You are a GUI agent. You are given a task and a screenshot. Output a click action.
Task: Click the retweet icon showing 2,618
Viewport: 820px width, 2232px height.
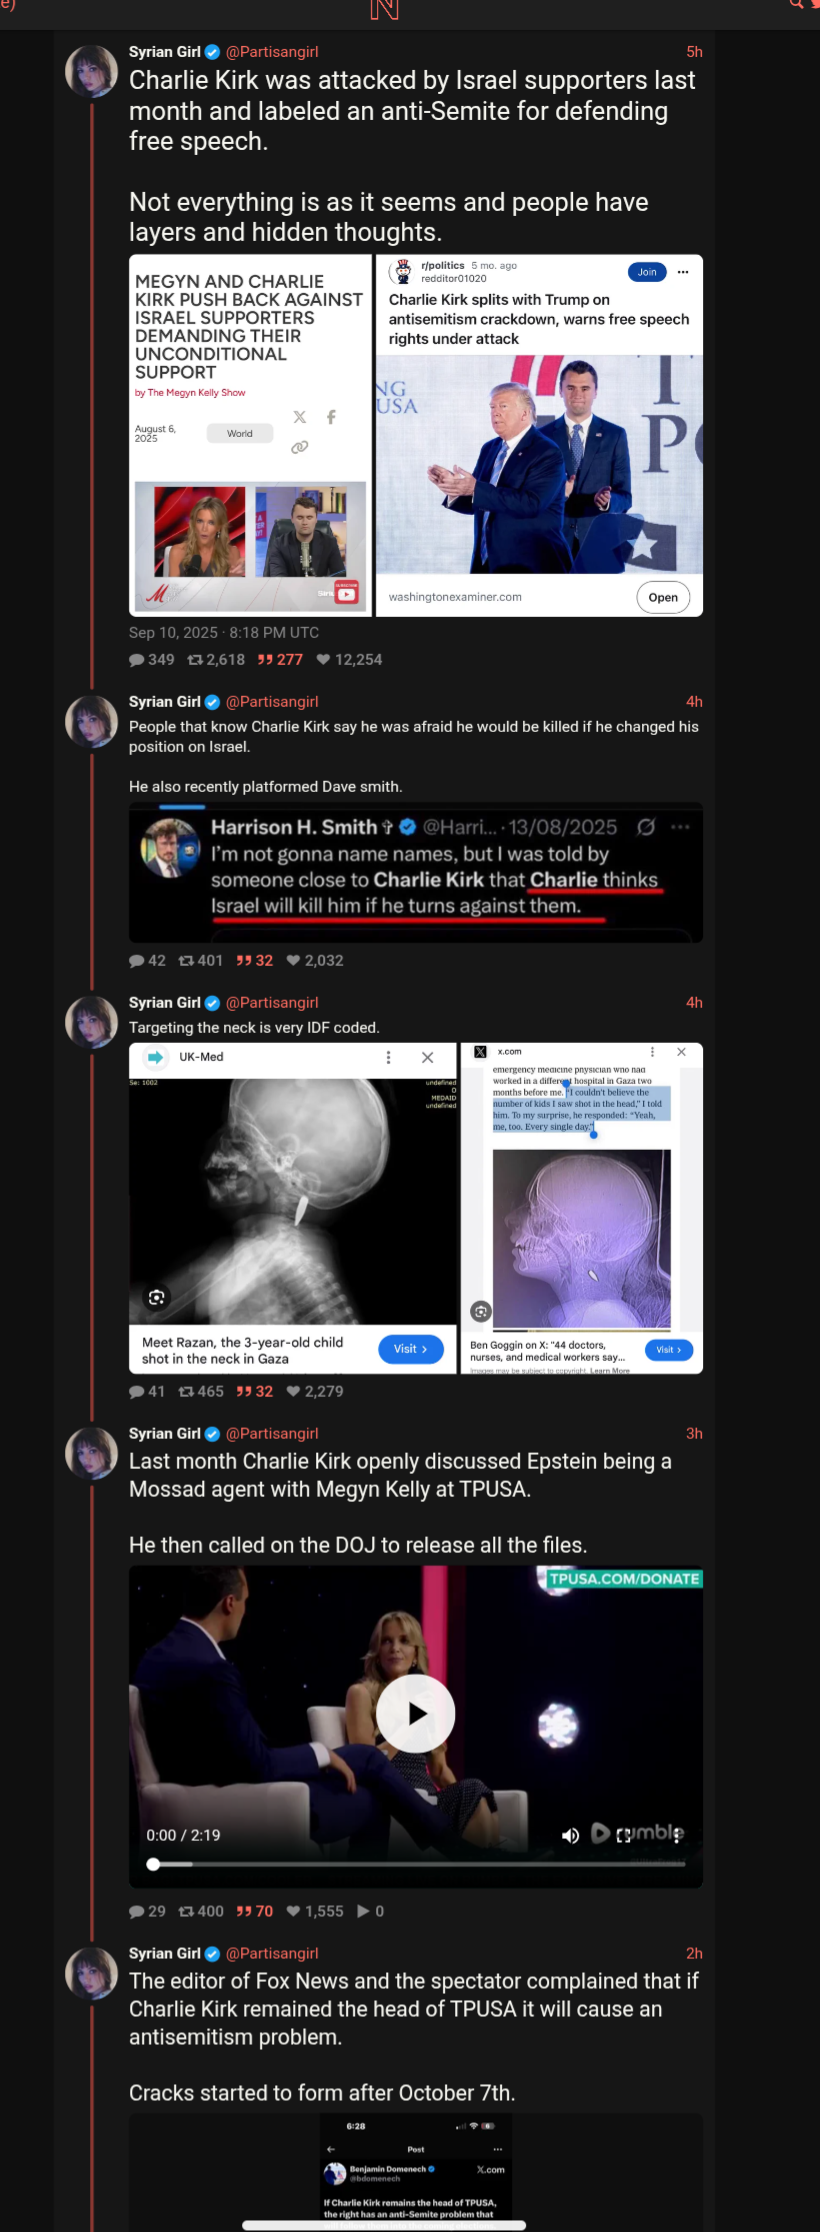(x=195, y=660)
